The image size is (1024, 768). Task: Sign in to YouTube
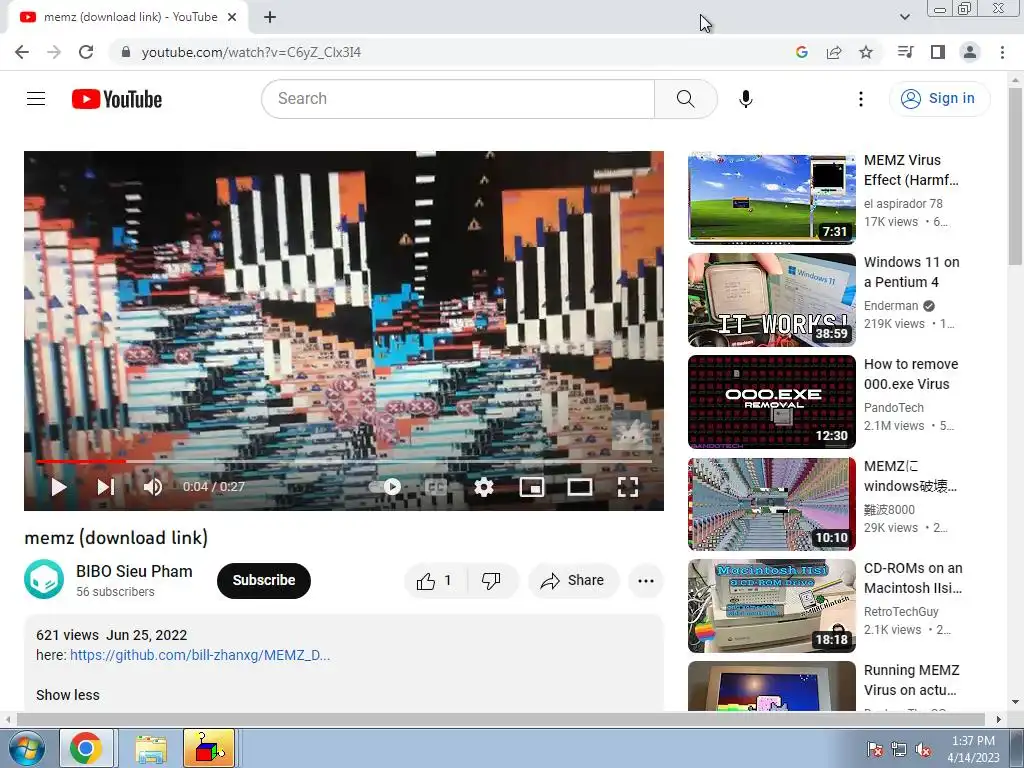coord(939,99)
